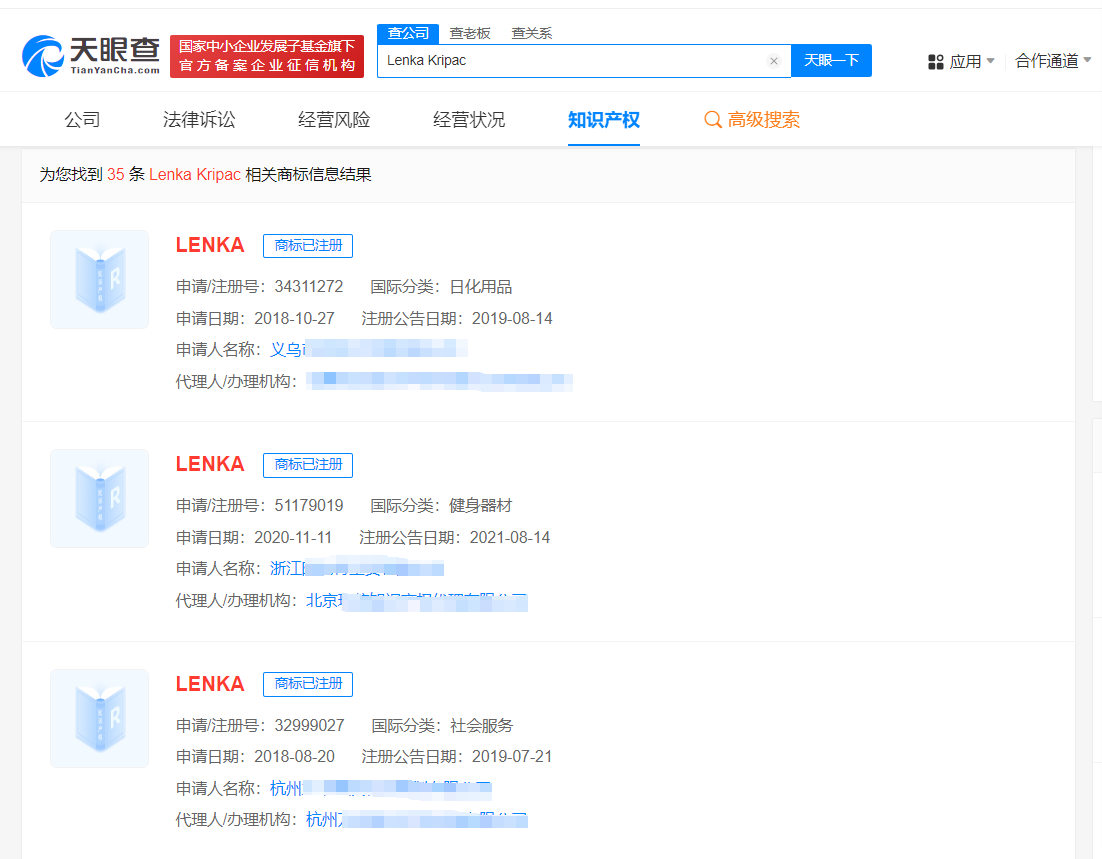1102x859 pixels.
Task: Open the 经营状况 tab
Action: 468,119
